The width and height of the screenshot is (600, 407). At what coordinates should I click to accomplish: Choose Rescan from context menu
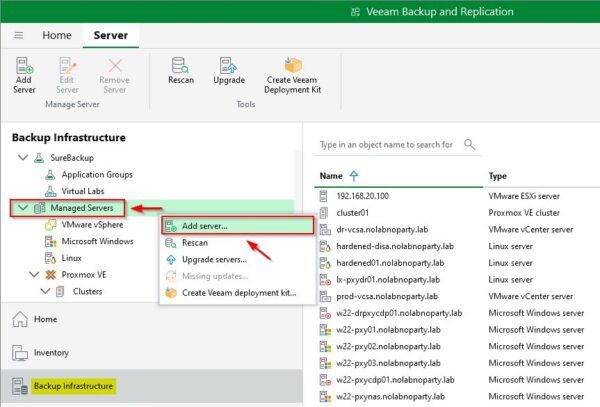(238, 243)
